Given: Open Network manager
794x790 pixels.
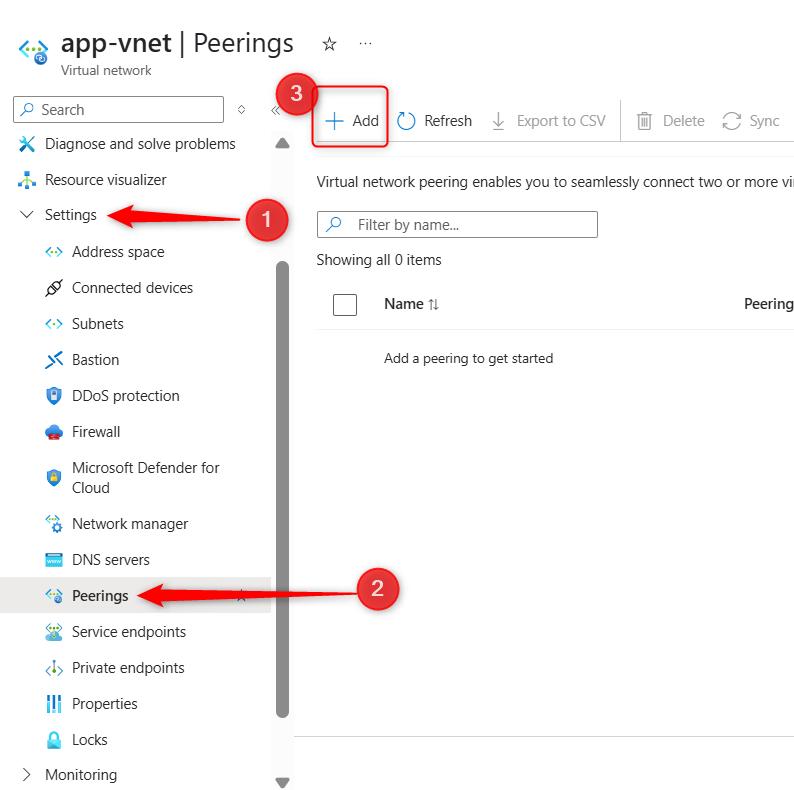Looking at the screenshot, I should pos(130,524).
